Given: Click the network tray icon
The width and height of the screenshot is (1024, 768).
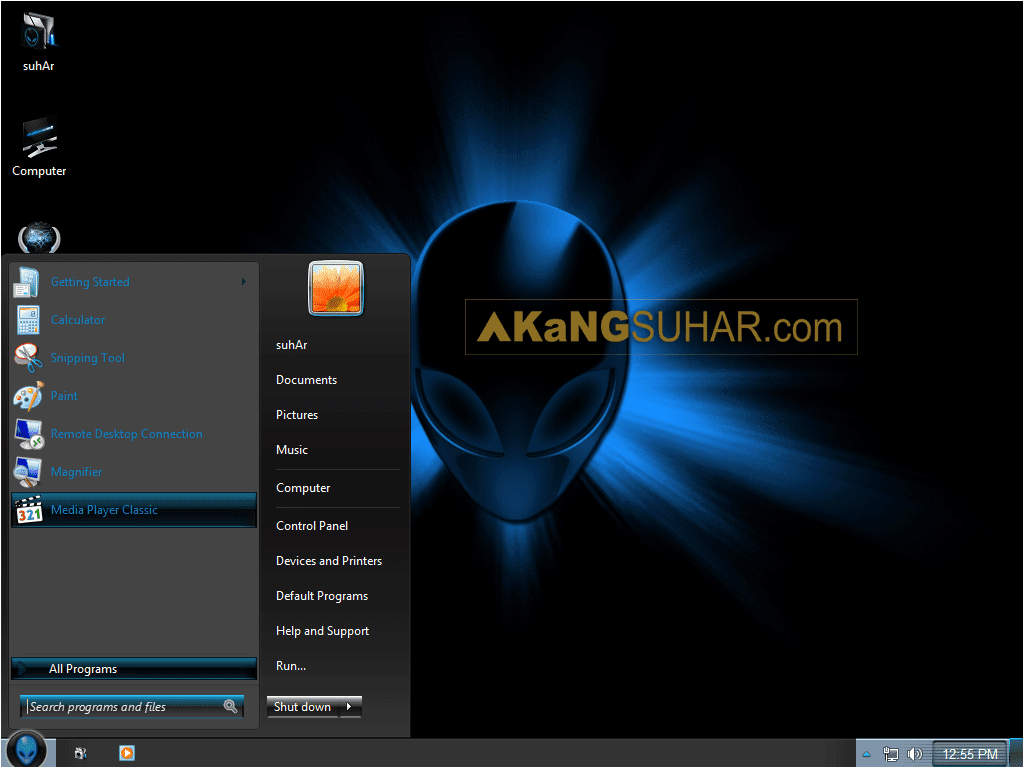Looking at the screenshot, I should click(x=890, y=754).
